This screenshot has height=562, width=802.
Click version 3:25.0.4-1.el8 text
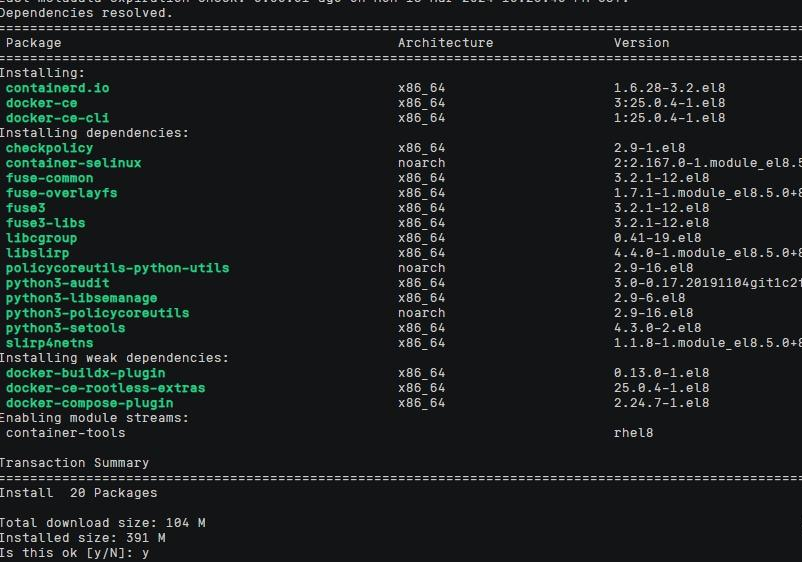670,103
